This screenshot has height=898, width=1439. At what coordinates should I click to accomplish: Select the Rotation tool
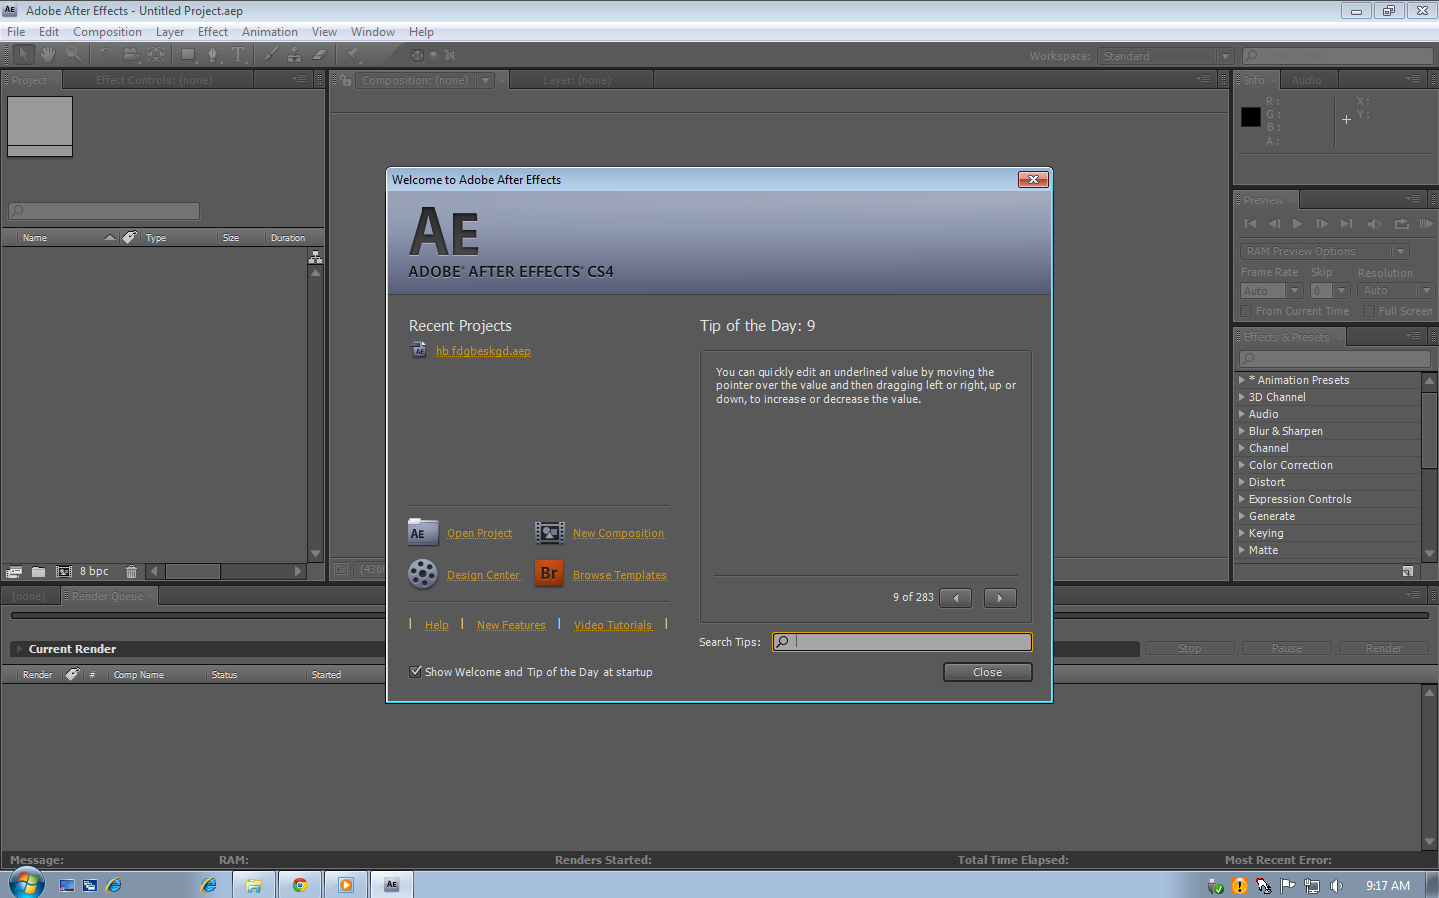point(106,55)
